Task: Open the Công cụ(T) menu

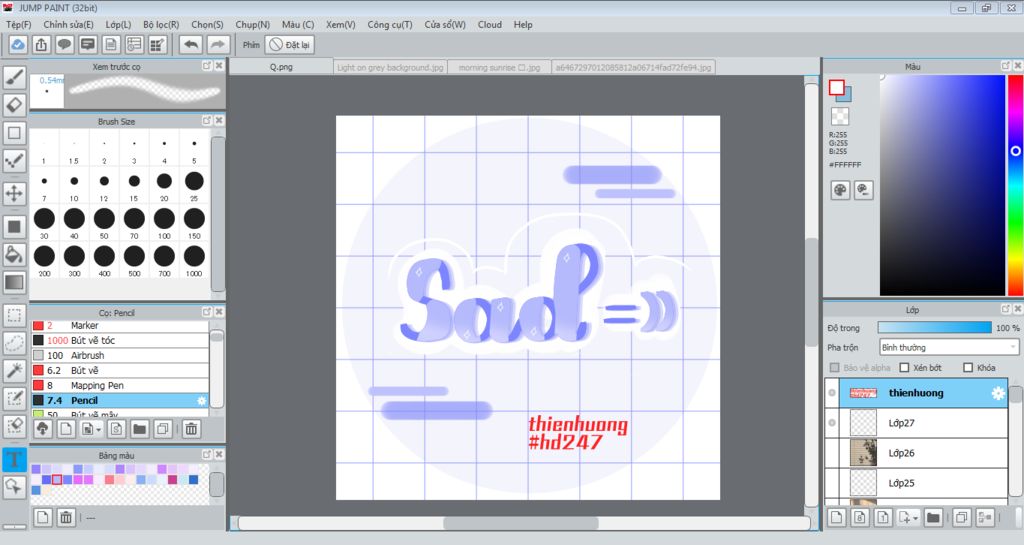Action: 390,24
